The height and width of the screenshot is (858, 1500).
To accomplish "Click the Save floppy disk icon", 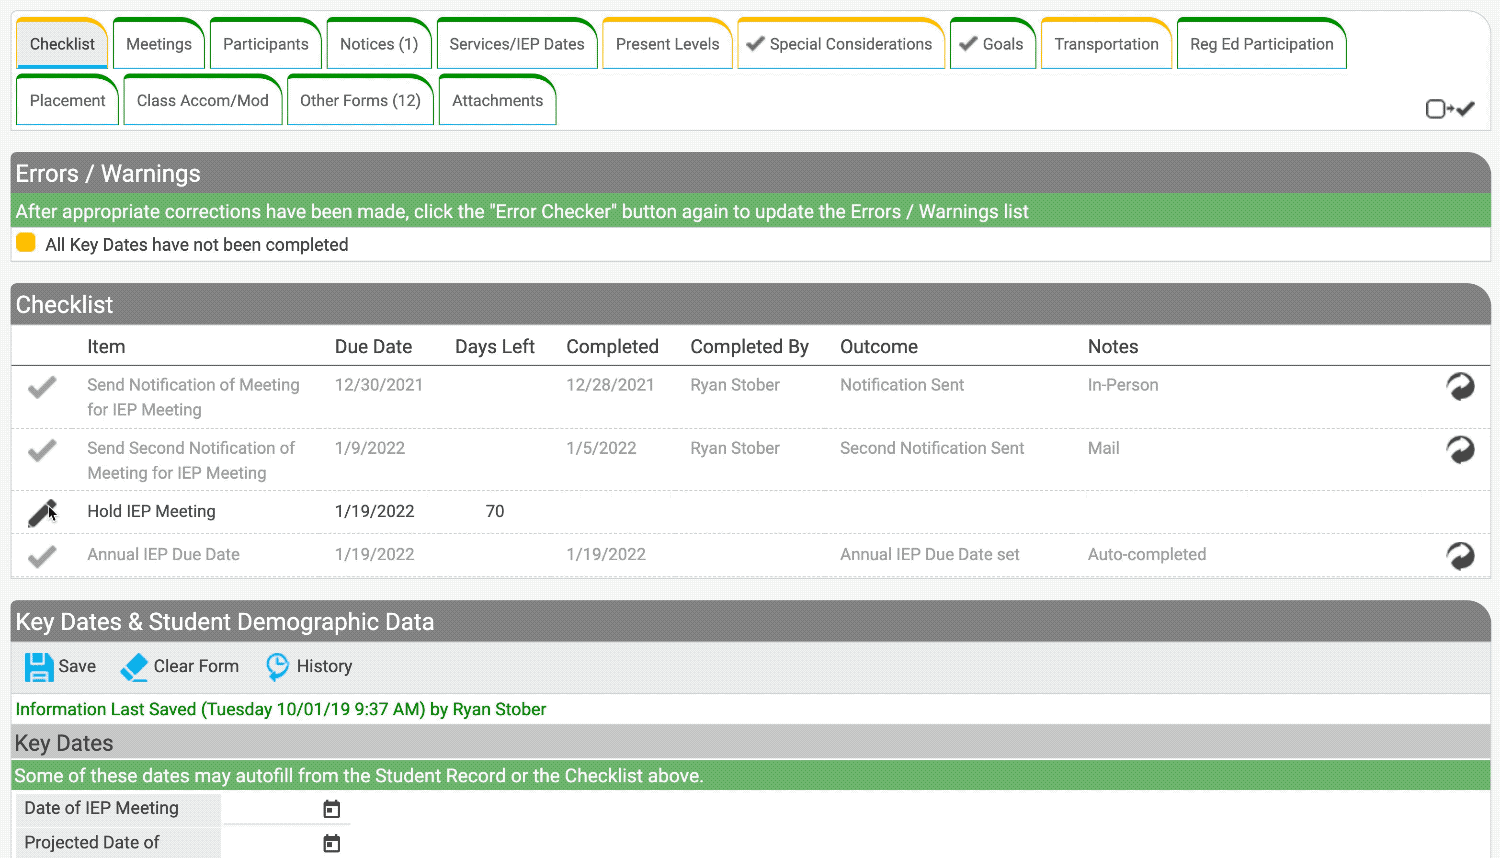I will pos(39,667).
